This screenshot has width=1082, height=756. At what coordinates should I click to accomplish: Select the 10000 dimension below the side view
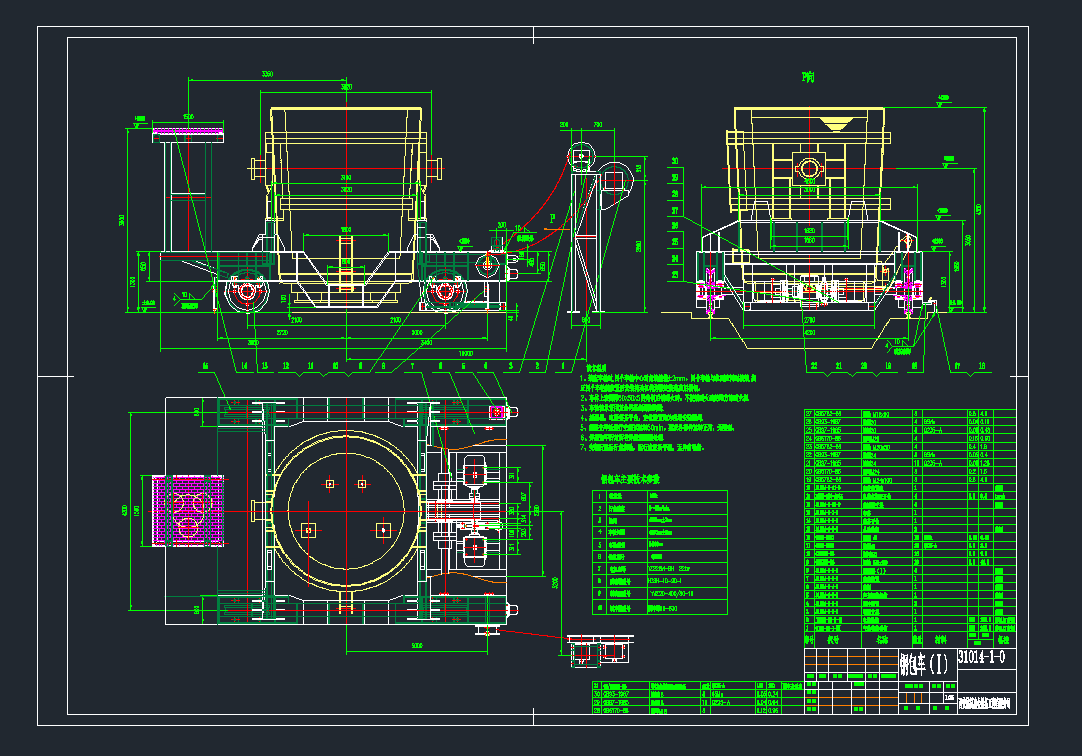[x=465, y=353]
